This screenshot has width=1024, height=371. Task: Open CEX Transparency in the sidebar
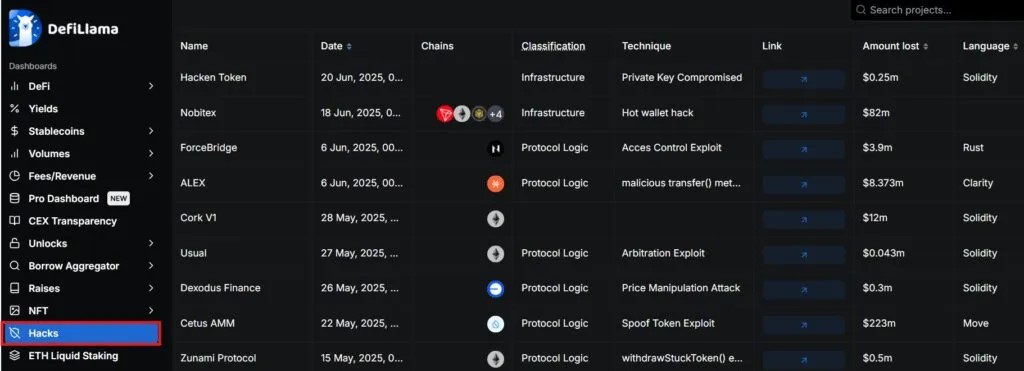[72, 221]
